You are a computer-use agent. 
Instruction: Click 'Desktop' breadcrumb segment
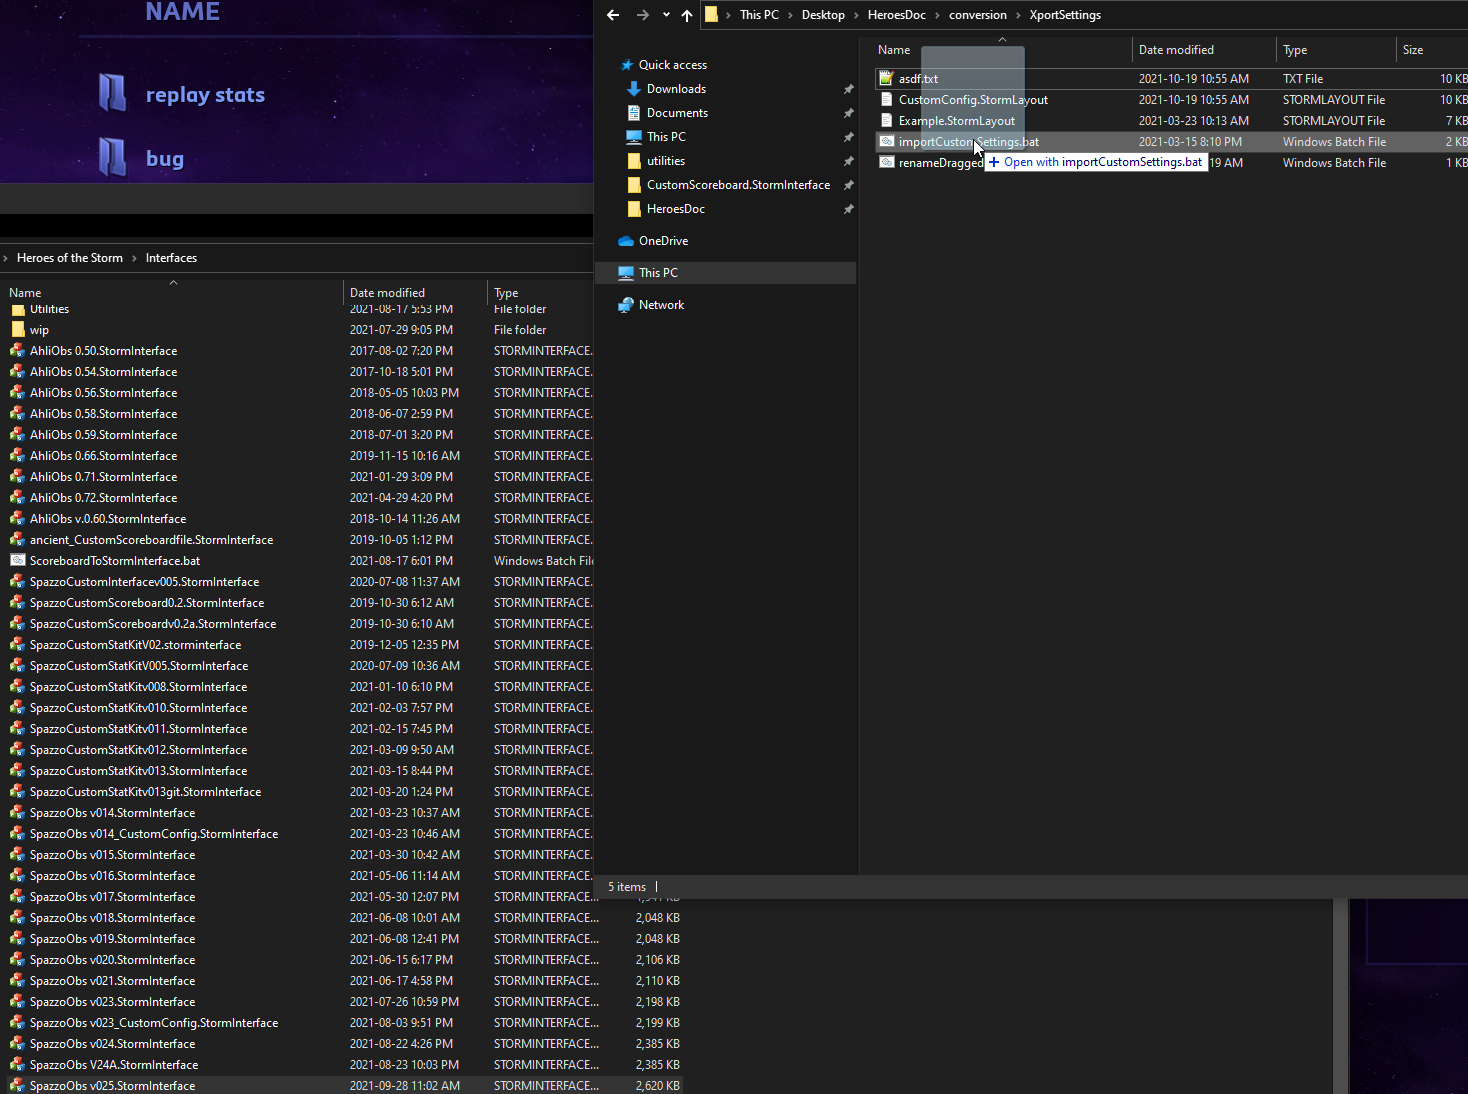[823, 15]
